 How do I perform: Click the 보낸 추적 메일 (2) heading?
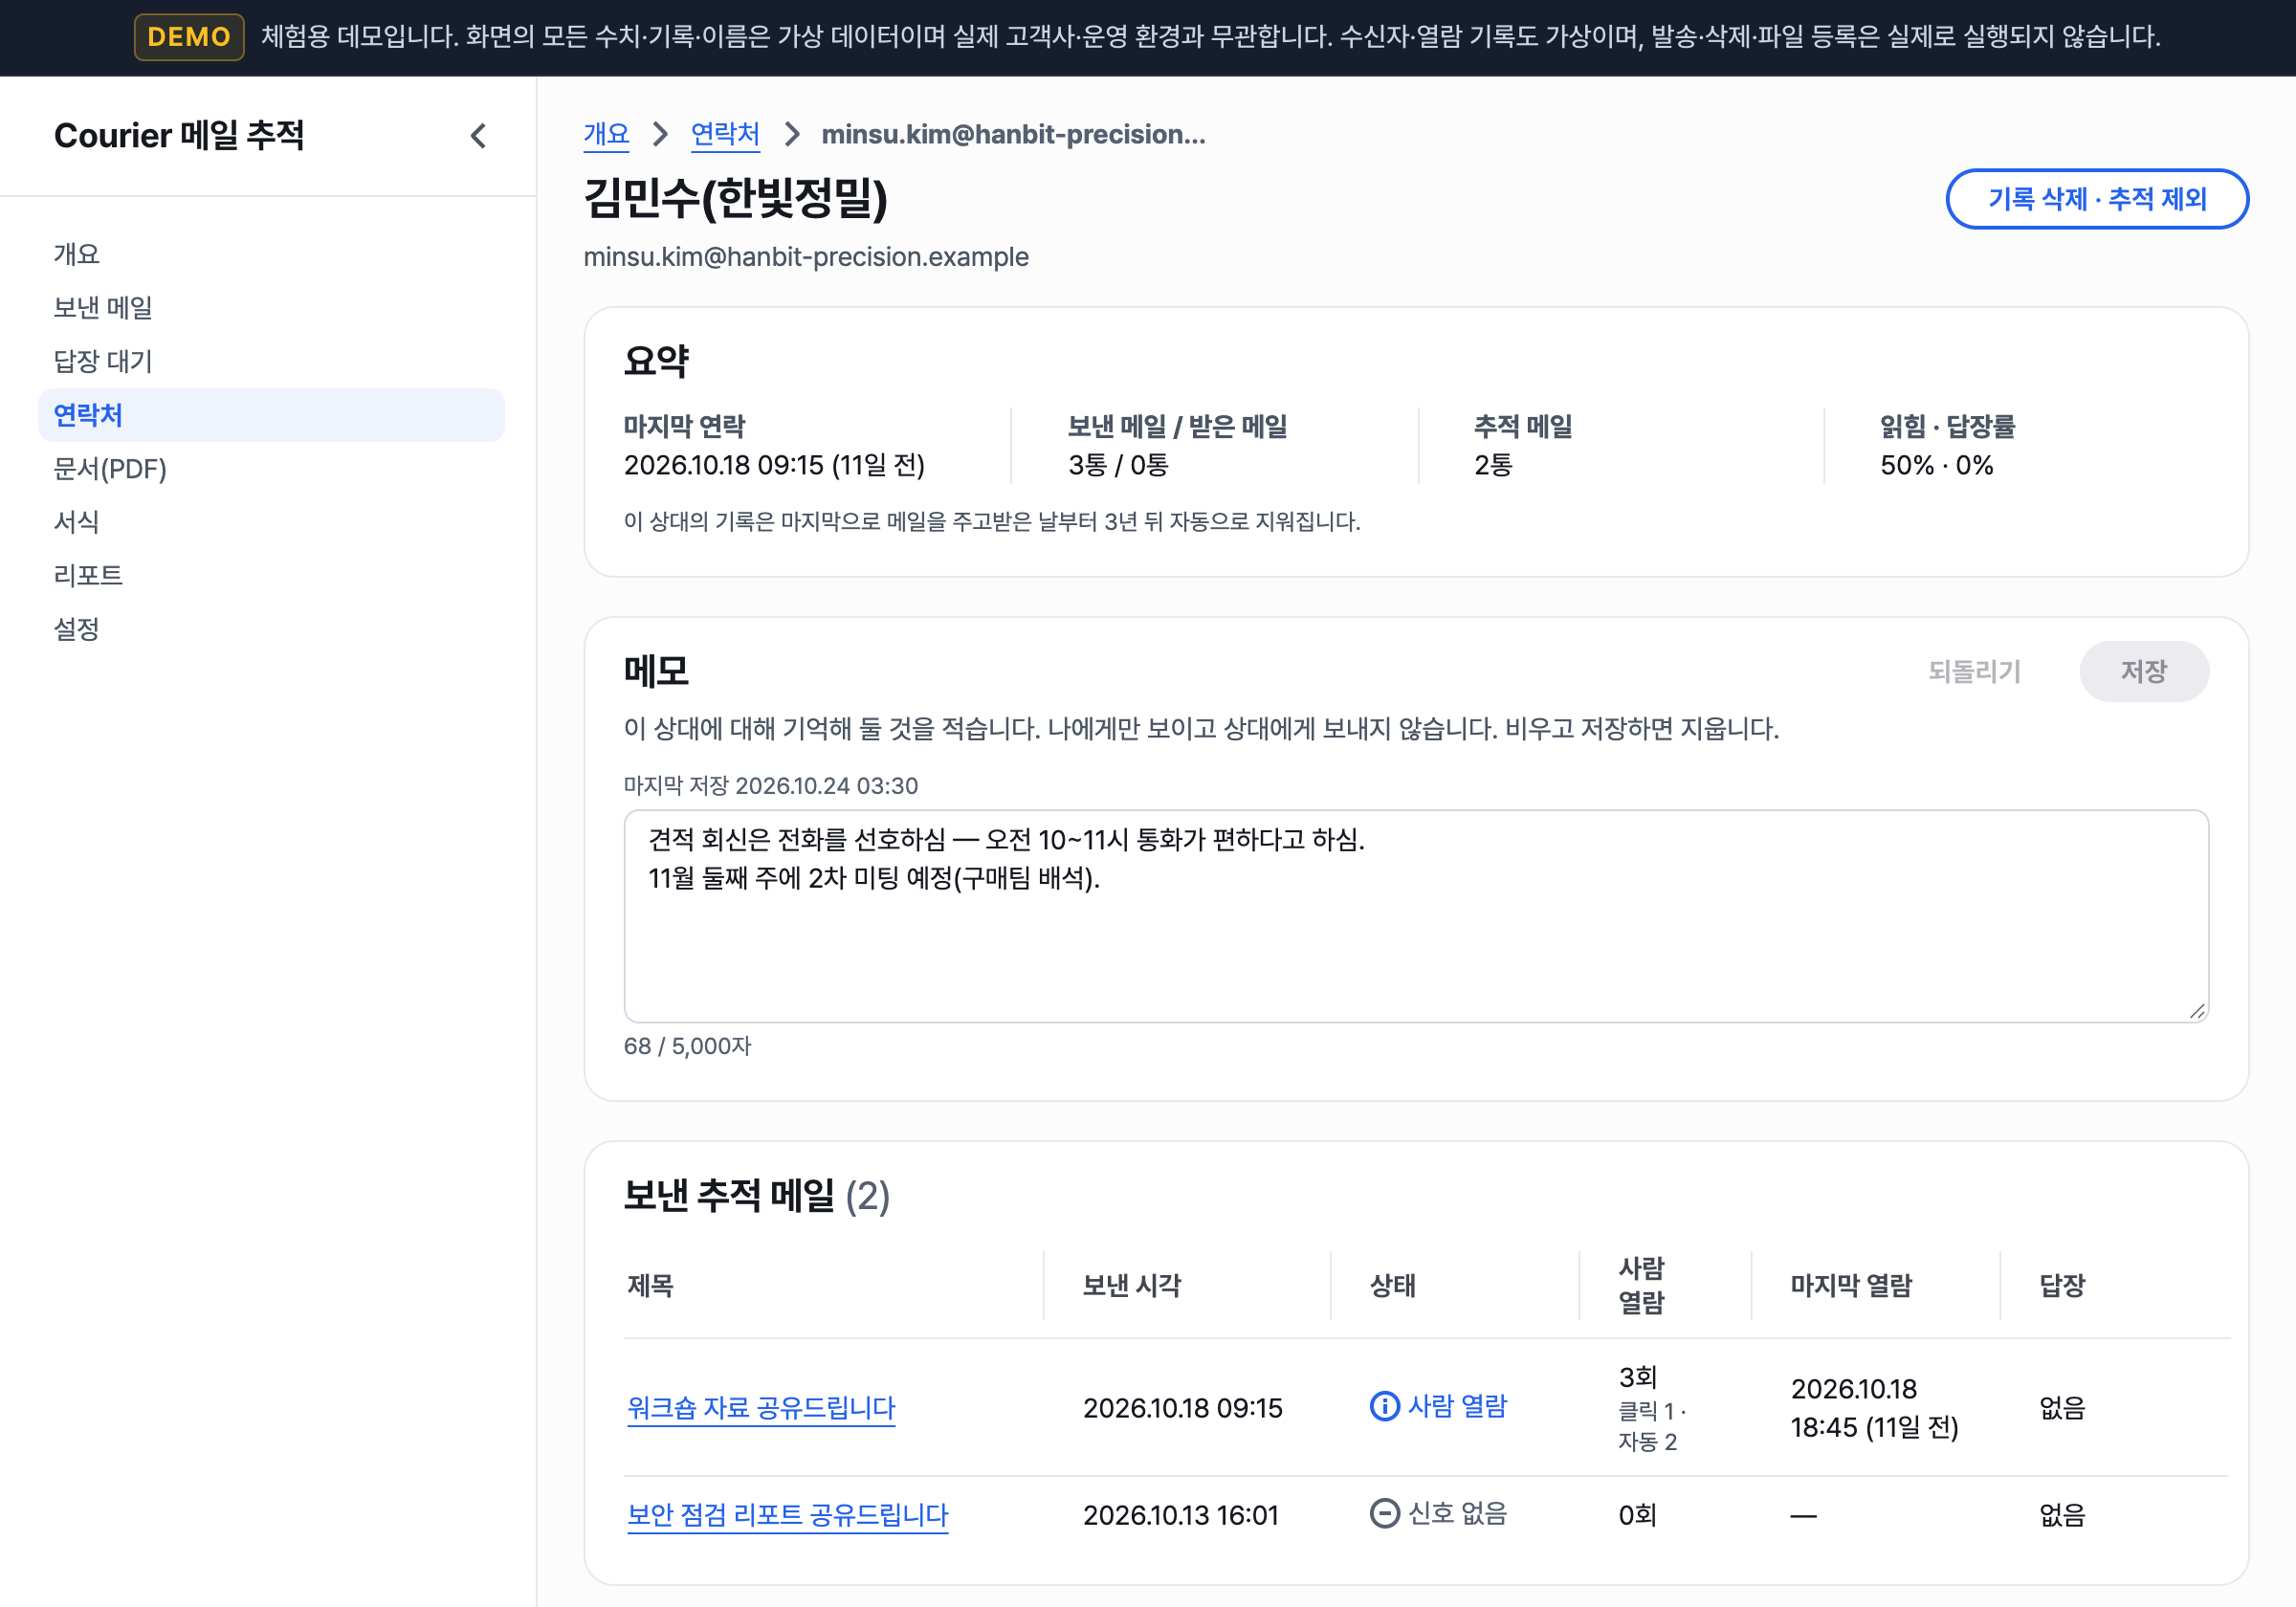point(756,1196)
